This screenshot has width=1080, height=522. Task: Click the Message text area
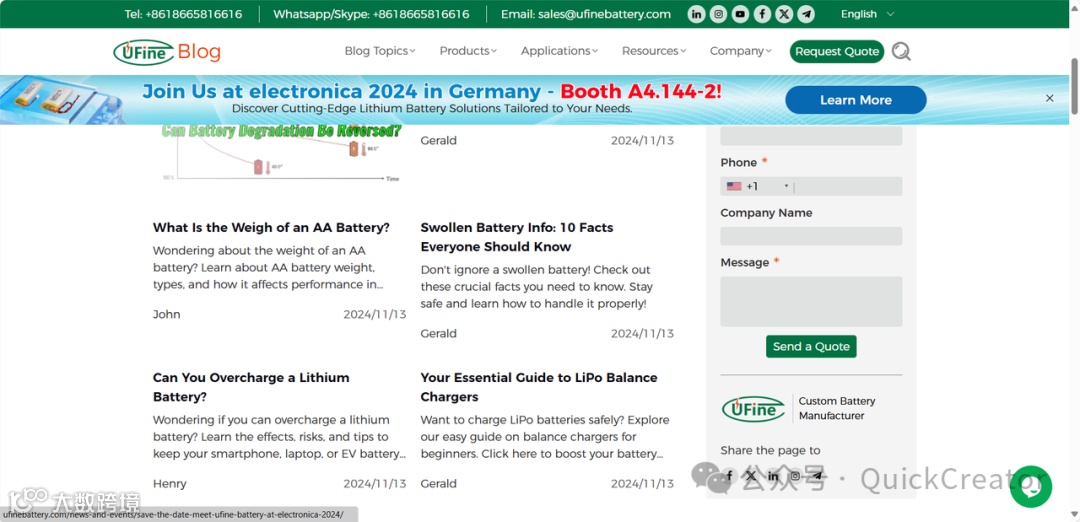pyautogui.click(x=811, y=302)
